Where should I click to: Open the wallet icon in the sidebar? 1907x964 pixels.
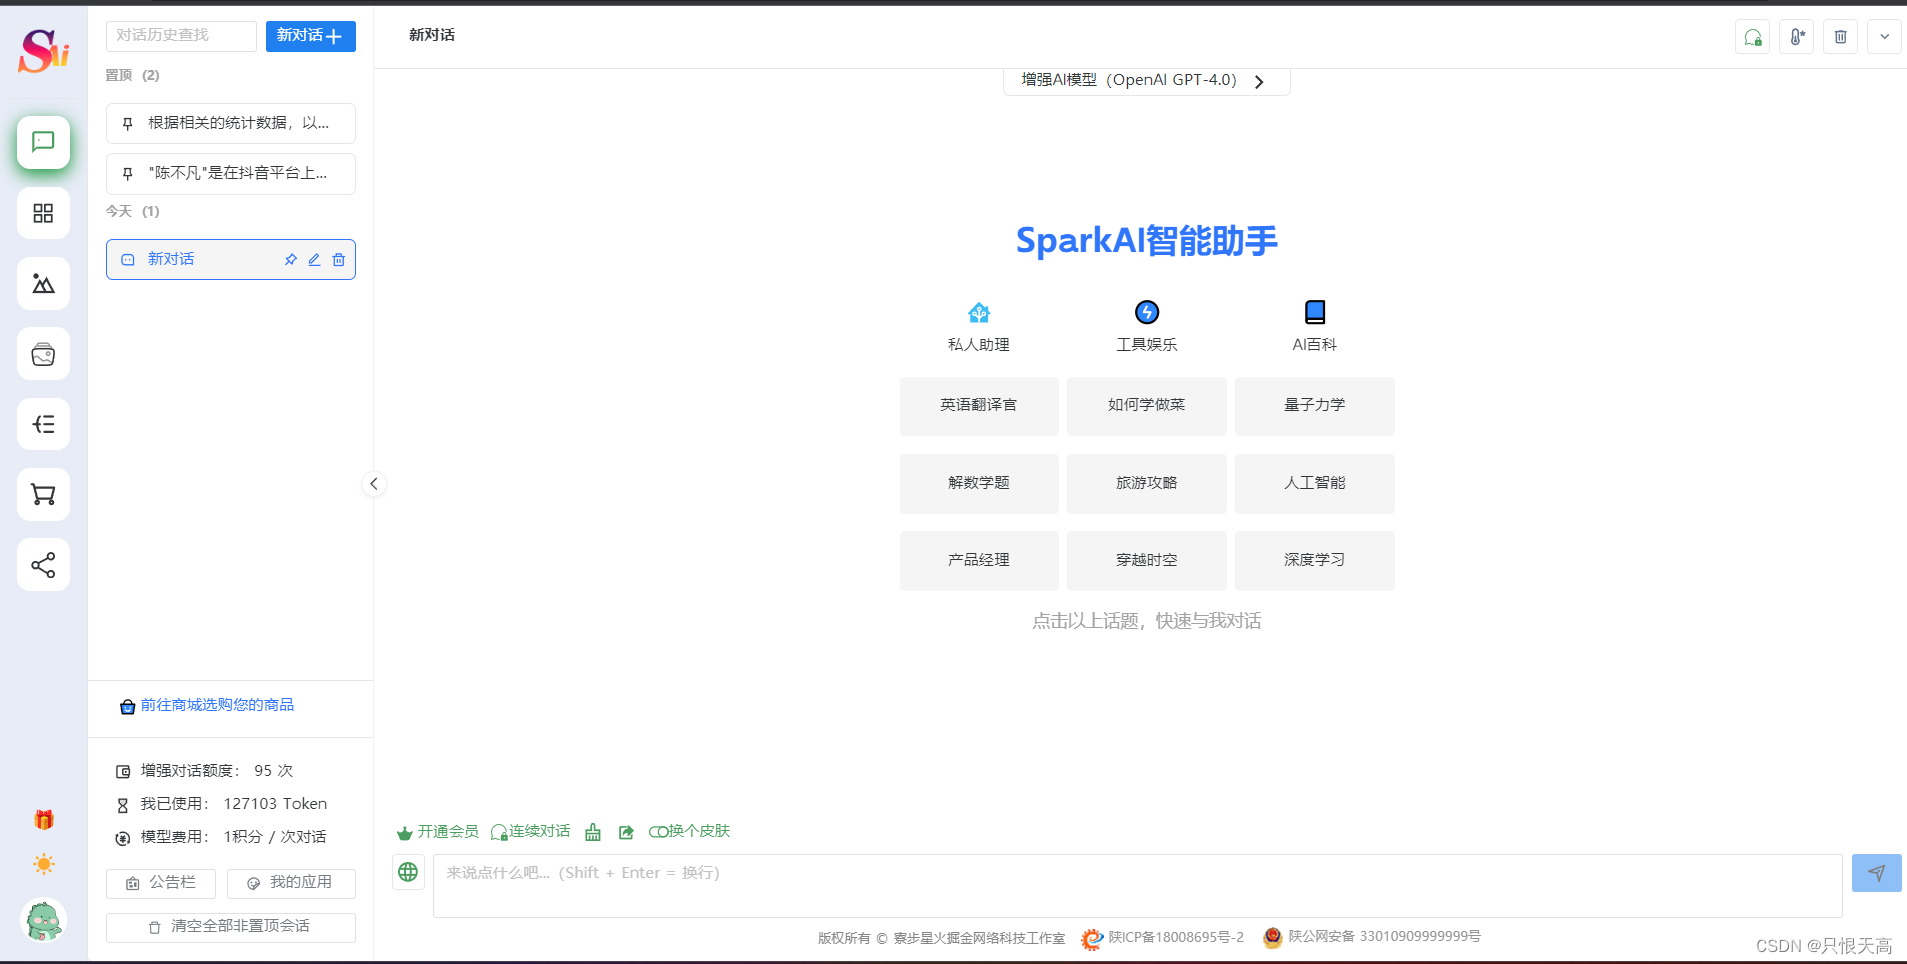[43, 354]
